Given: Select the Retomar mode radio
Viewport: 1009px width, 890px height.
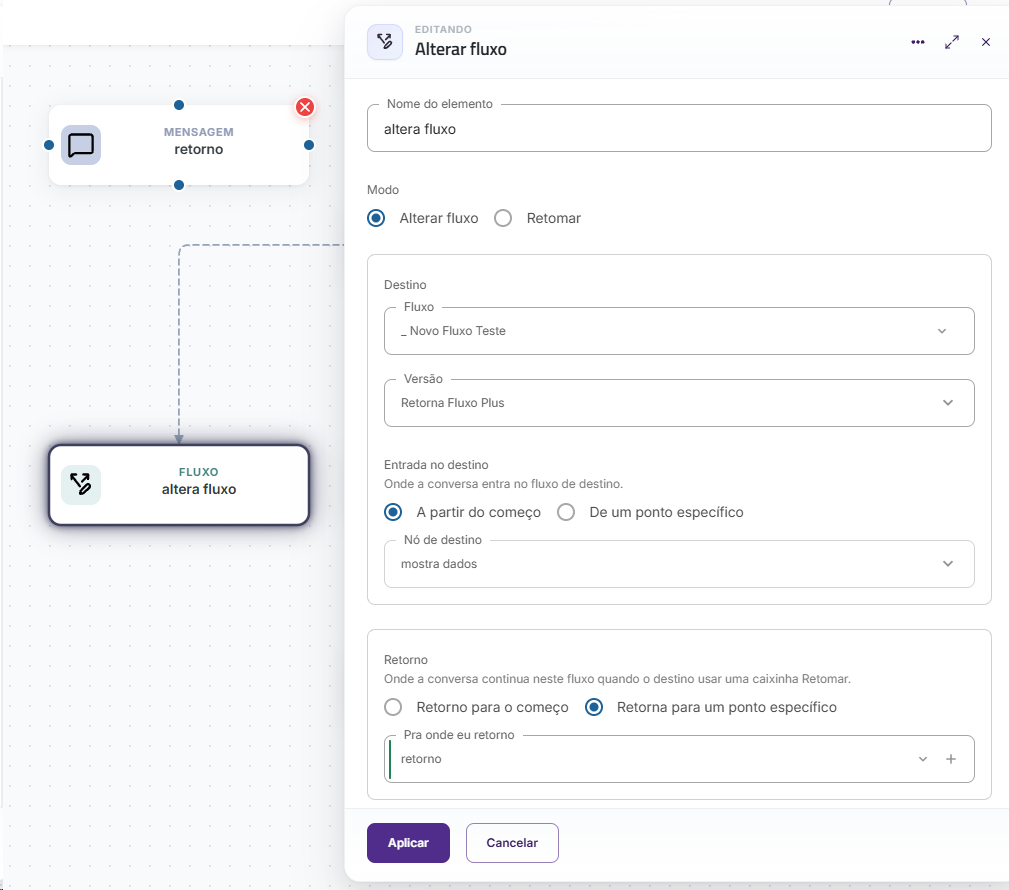Looking at the screenshot, I should [503, 218].
